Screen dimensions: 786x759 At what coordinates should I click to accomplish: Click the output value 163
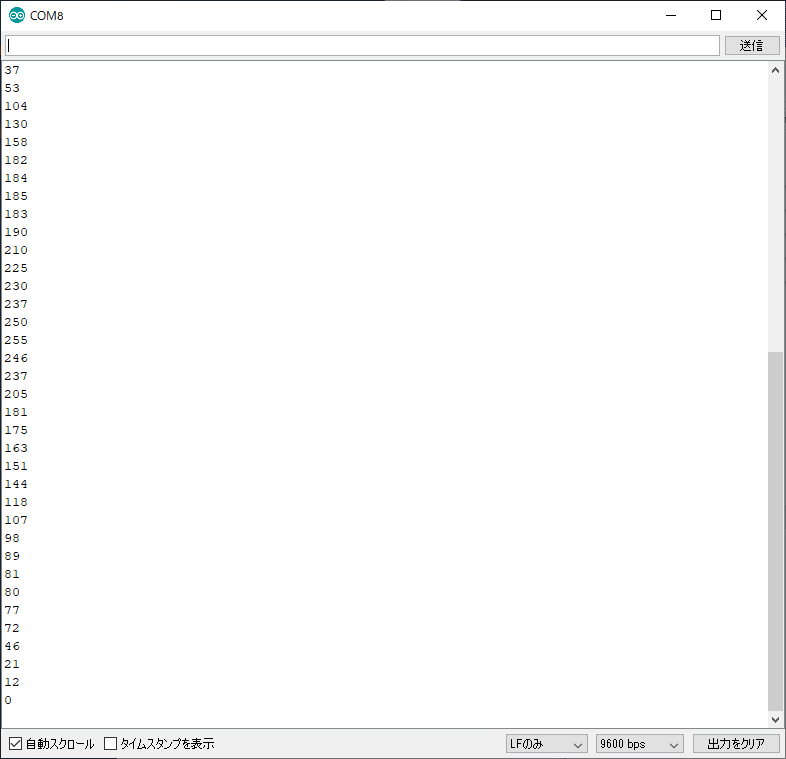point(16,448)
